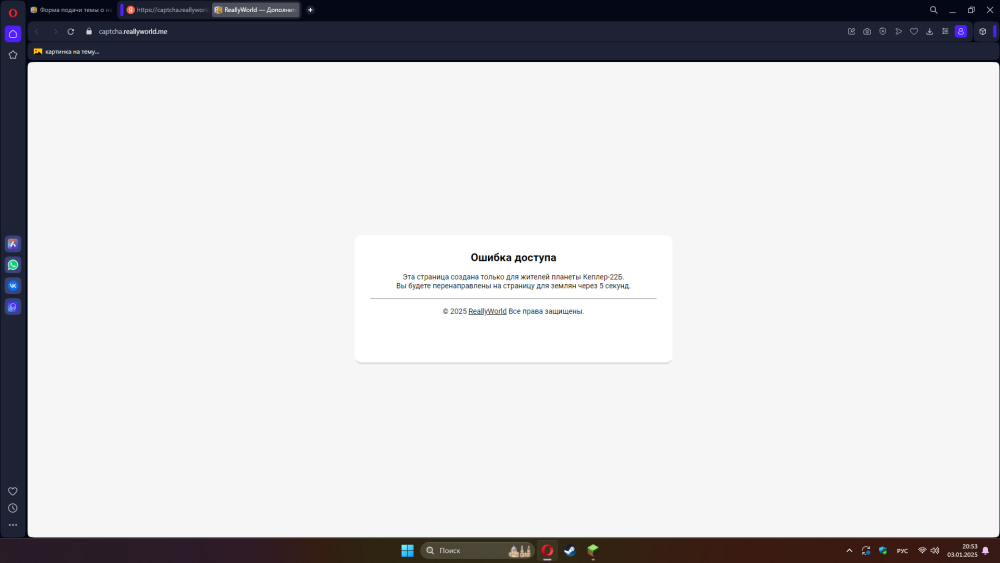Open the heart icon at sidebar bottom
The width and height of the screenshot is (1000, 563).
pos(13,491)
